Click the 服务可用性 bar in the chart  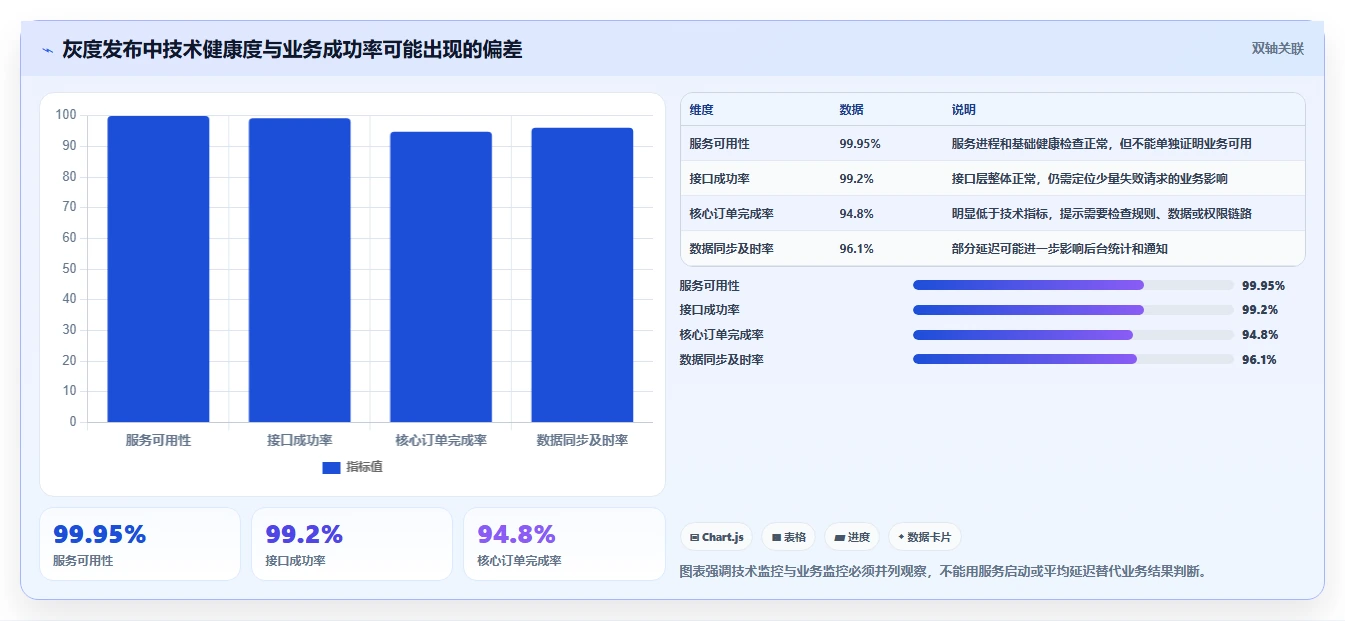158,269
